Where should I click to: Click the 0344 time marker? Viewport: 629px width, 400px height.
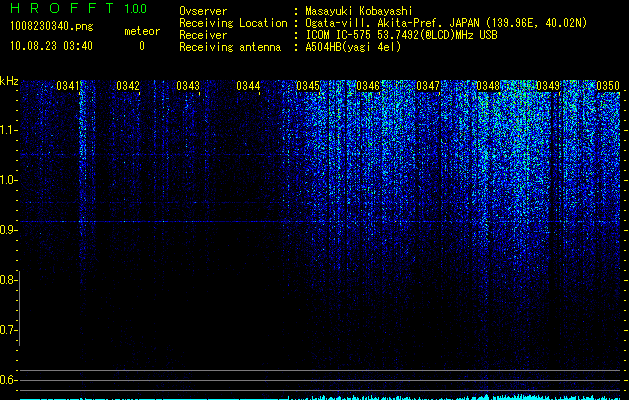[248, 86]
